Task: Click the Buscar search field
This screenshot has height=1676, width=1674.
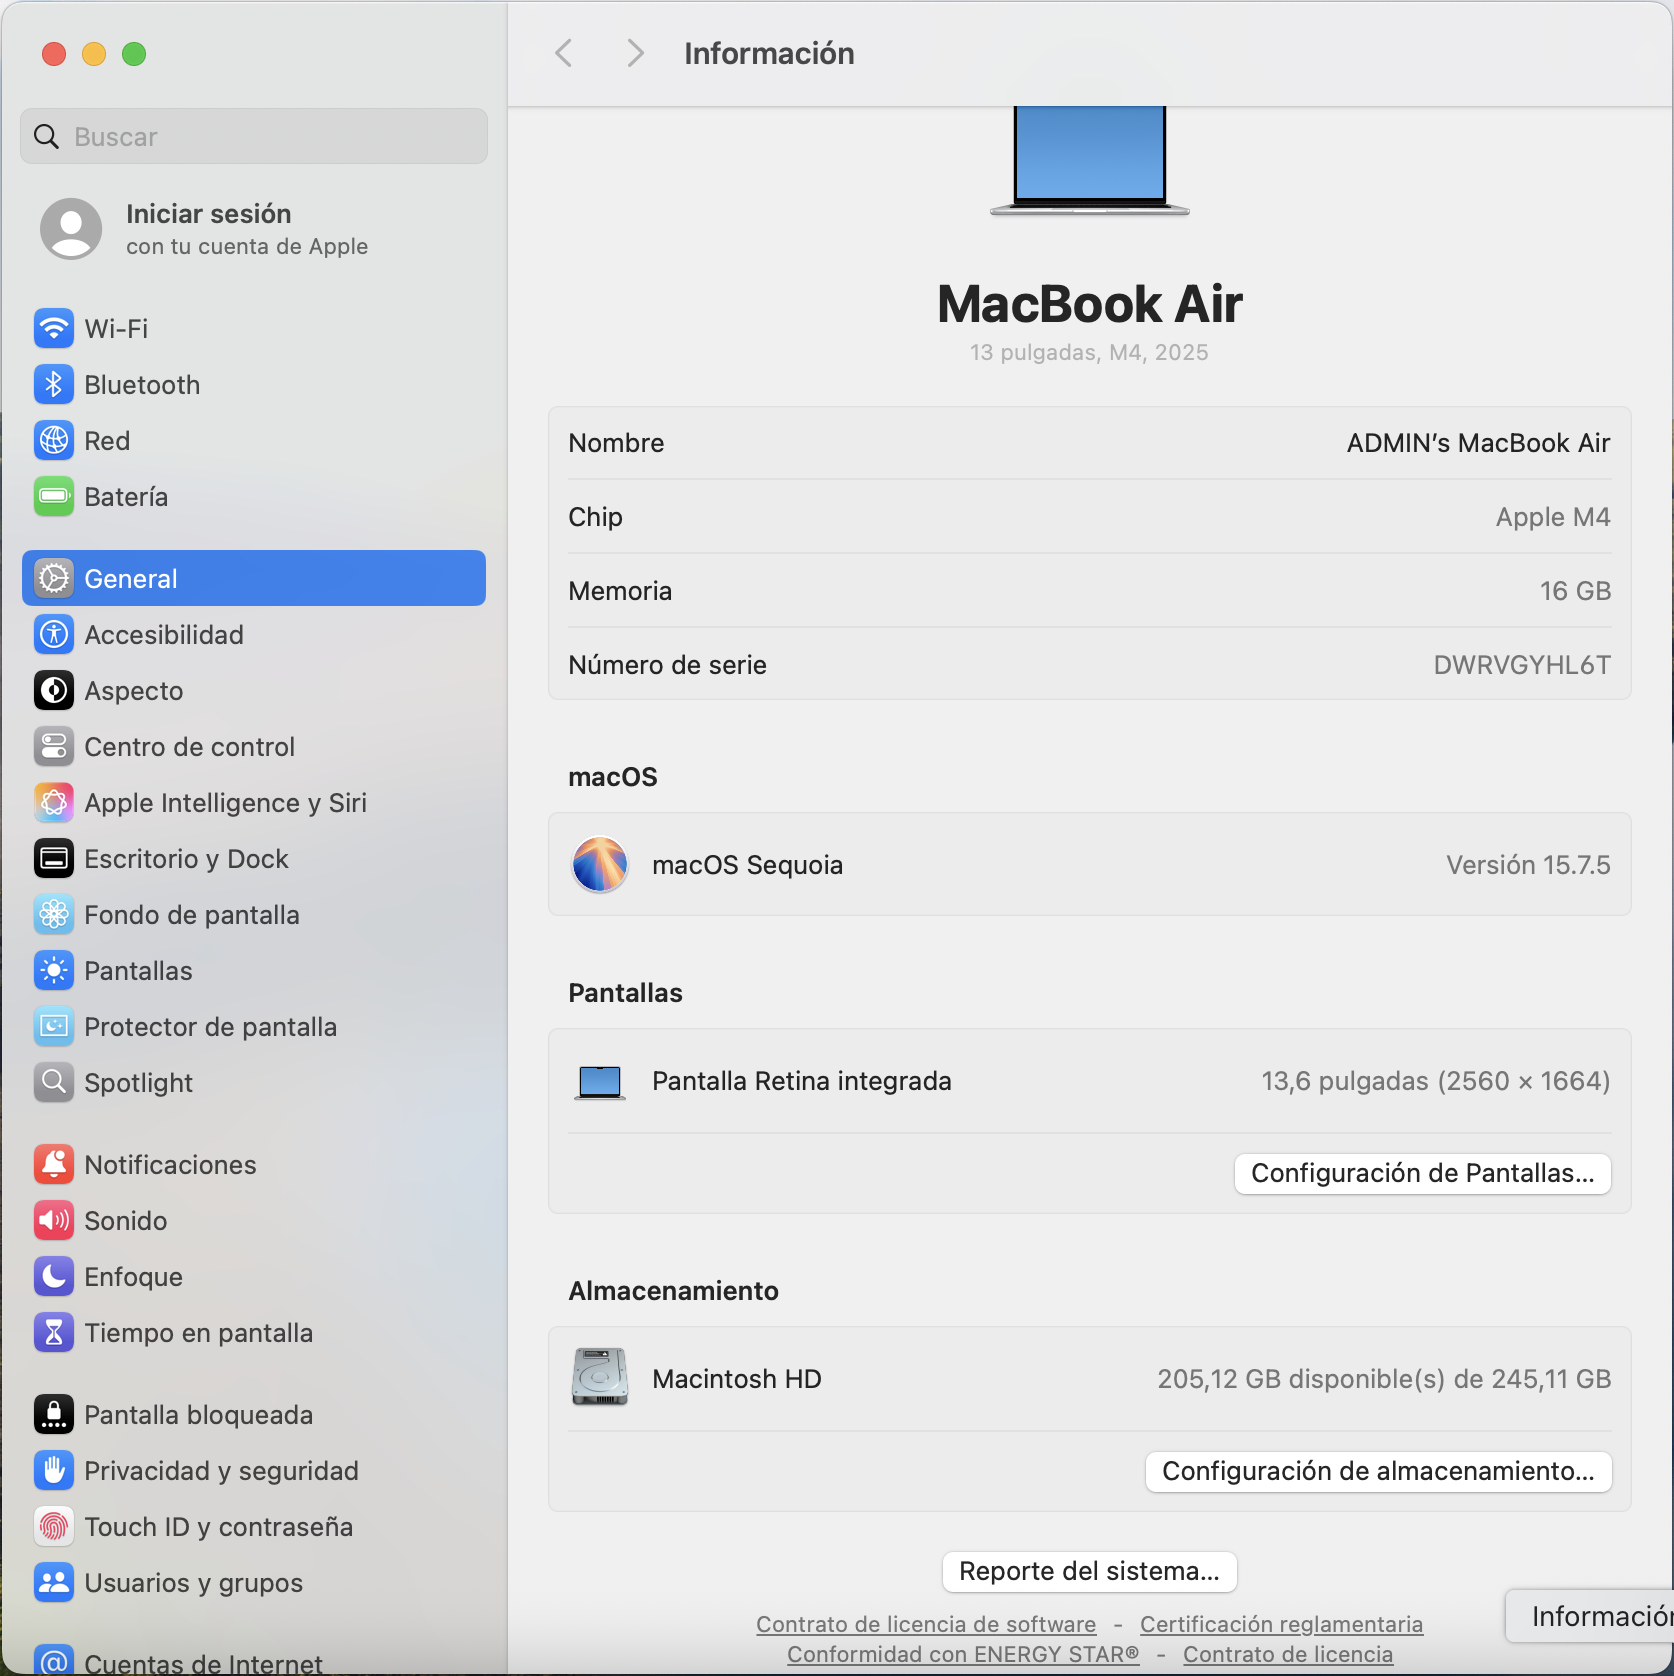Action: (254, 136)
